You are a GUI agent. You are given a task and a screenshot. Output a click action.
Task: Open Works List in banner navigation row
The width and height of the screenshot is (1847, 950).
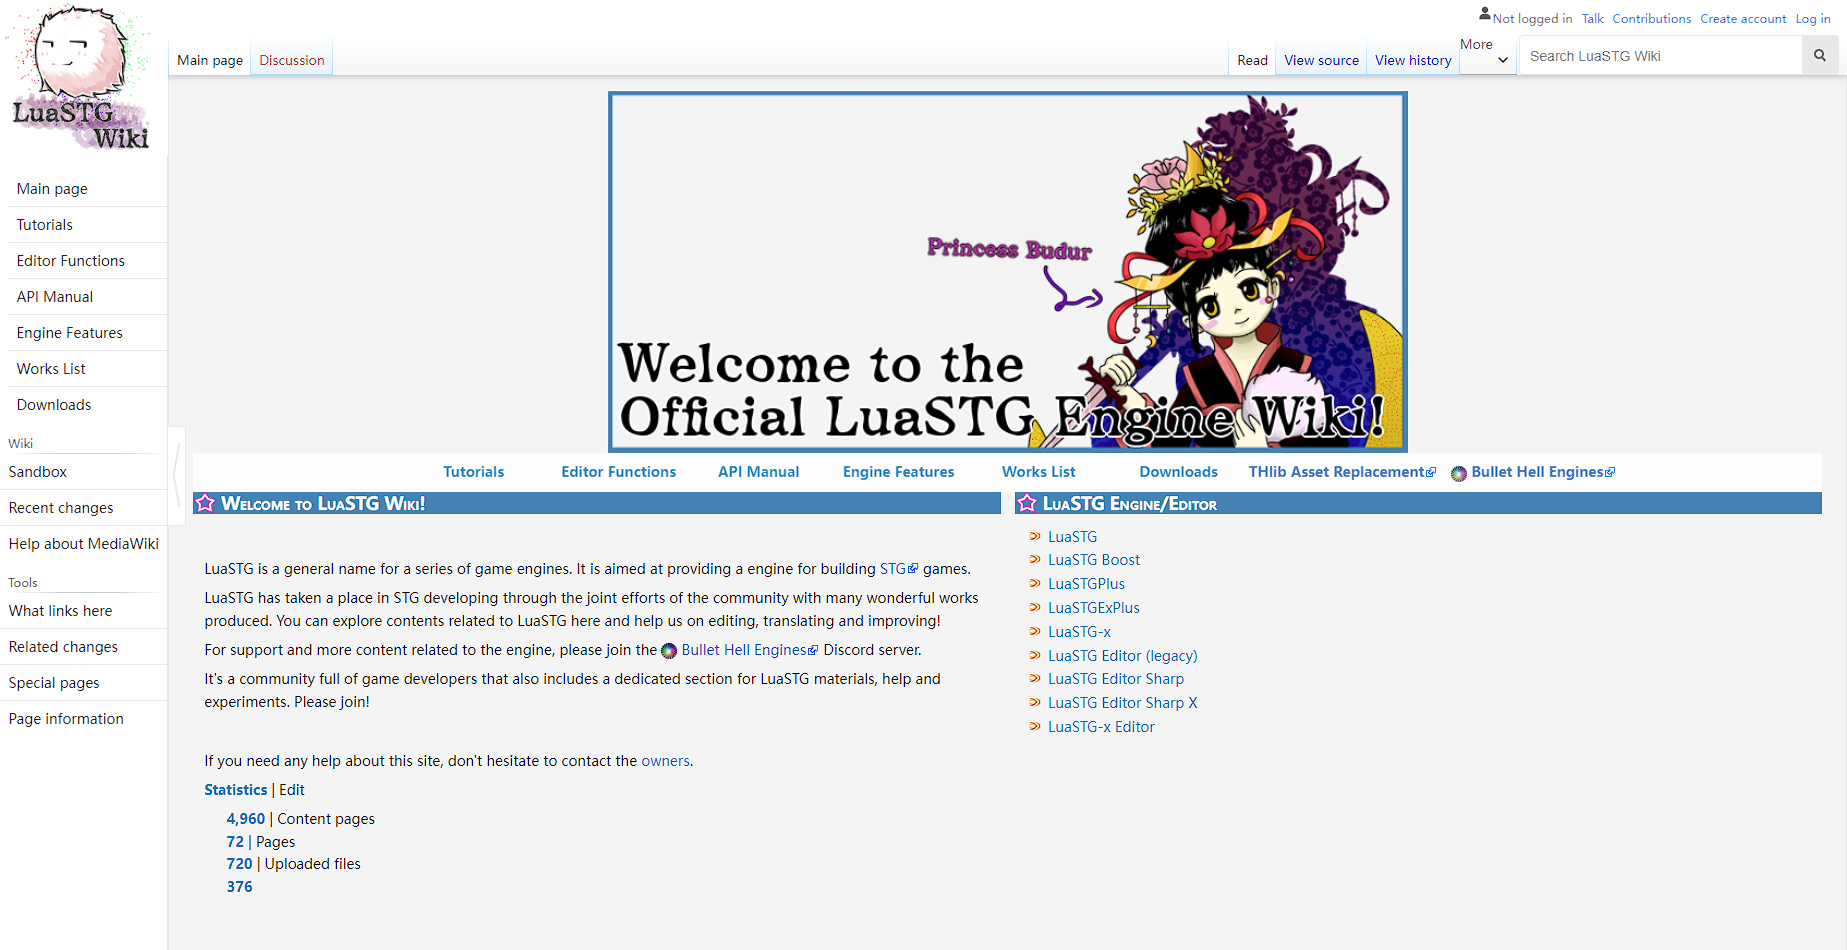coord(1039,472)
